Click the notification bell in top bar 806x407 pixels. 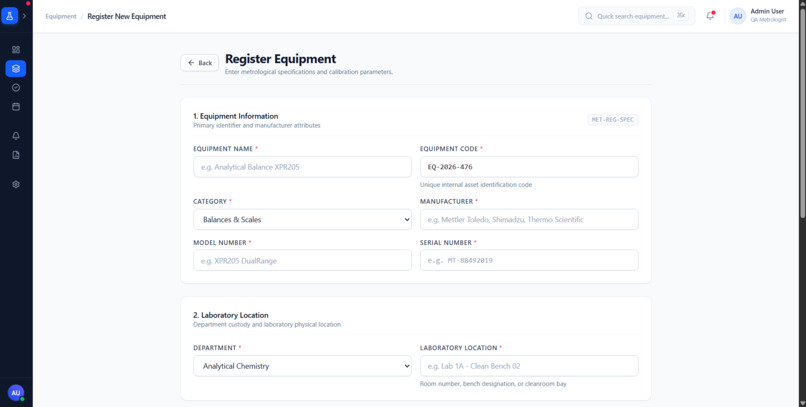(710, 16)
